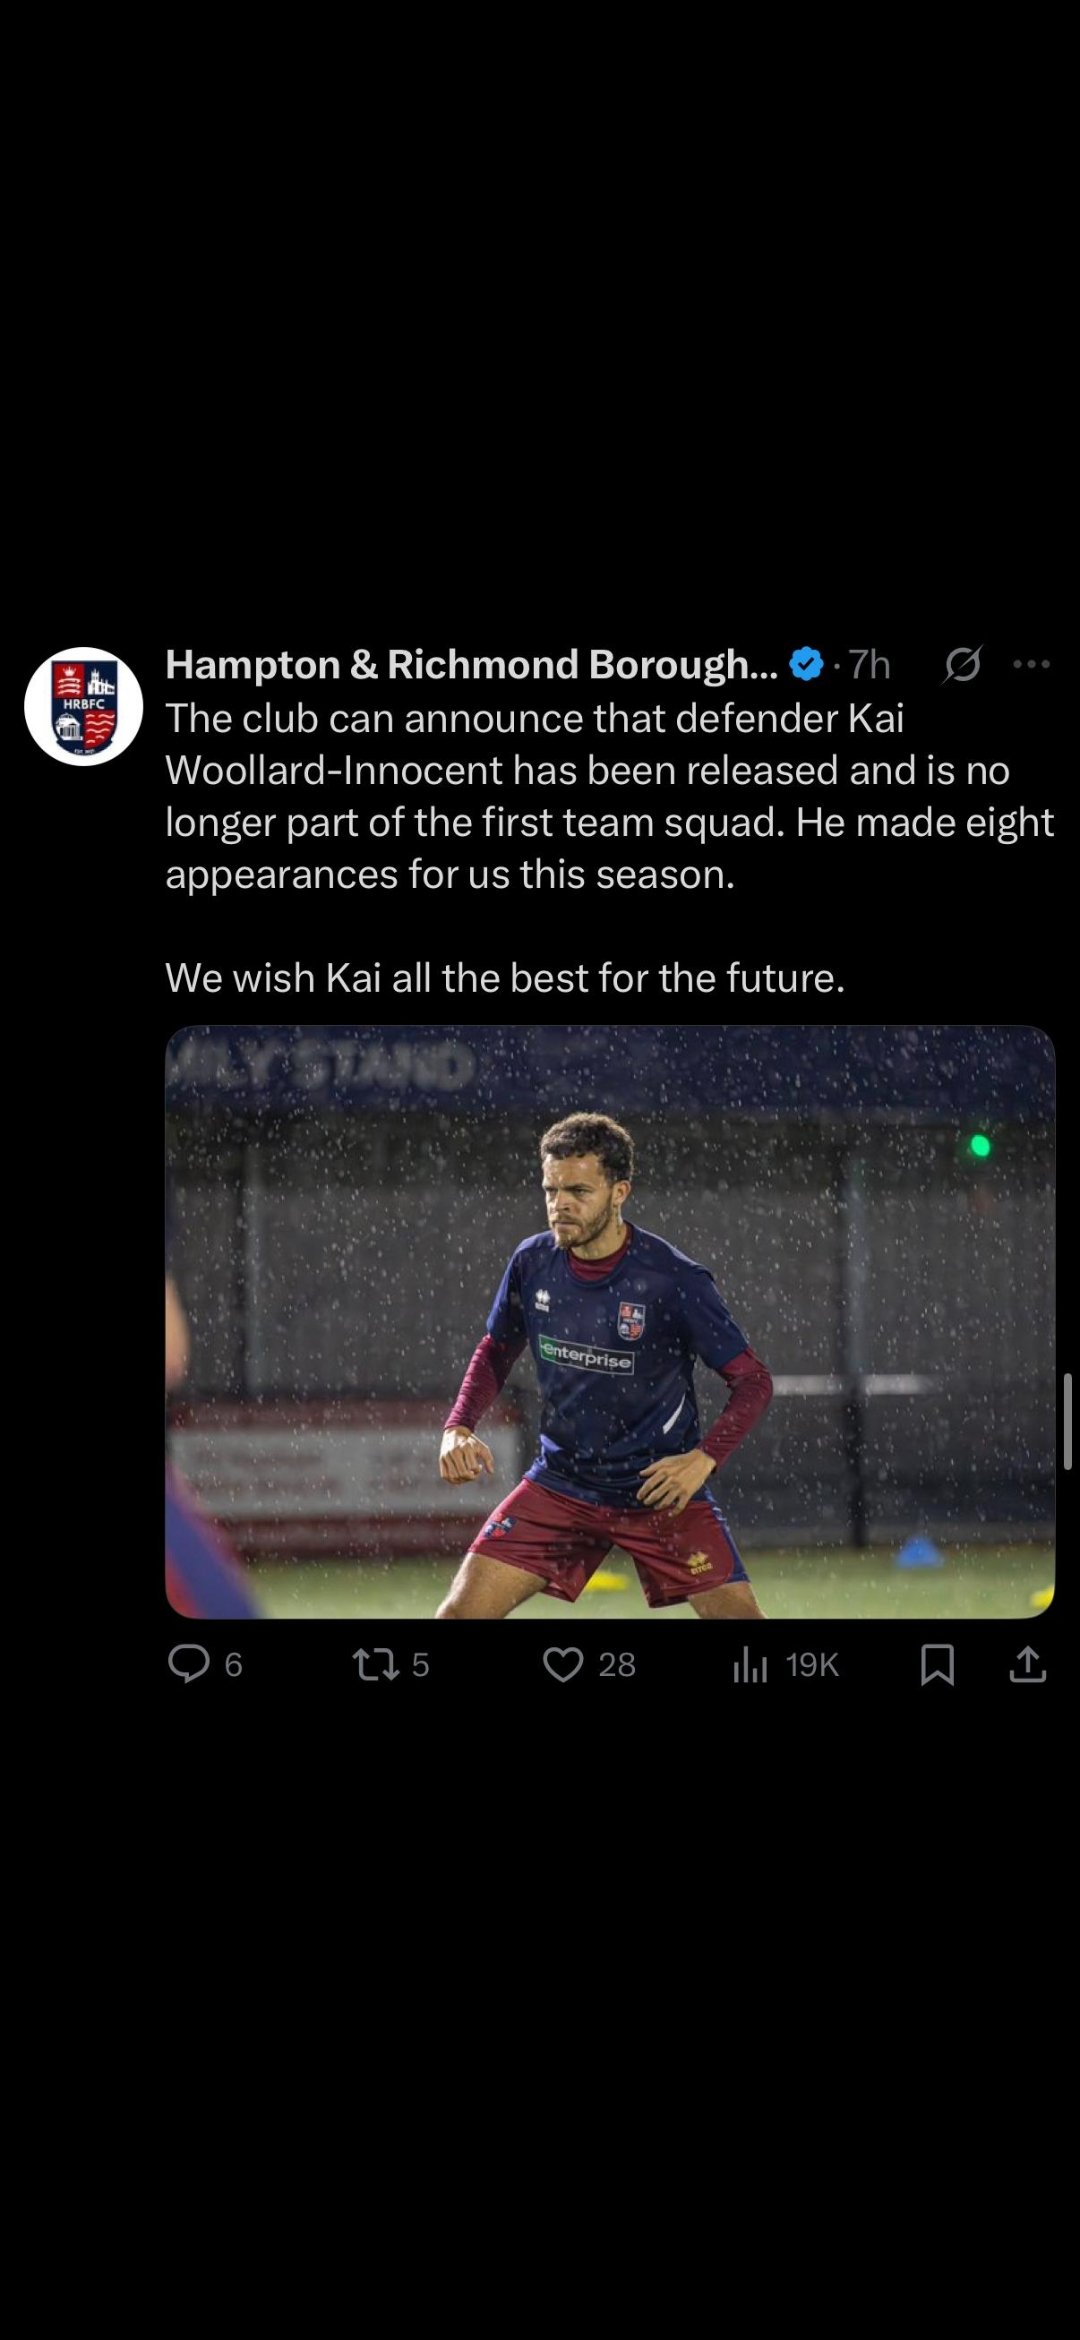The height and width of the screenshot is (2340, 1080).
Task: Click the reply speech bubble icon
Action: (188, 1664)
